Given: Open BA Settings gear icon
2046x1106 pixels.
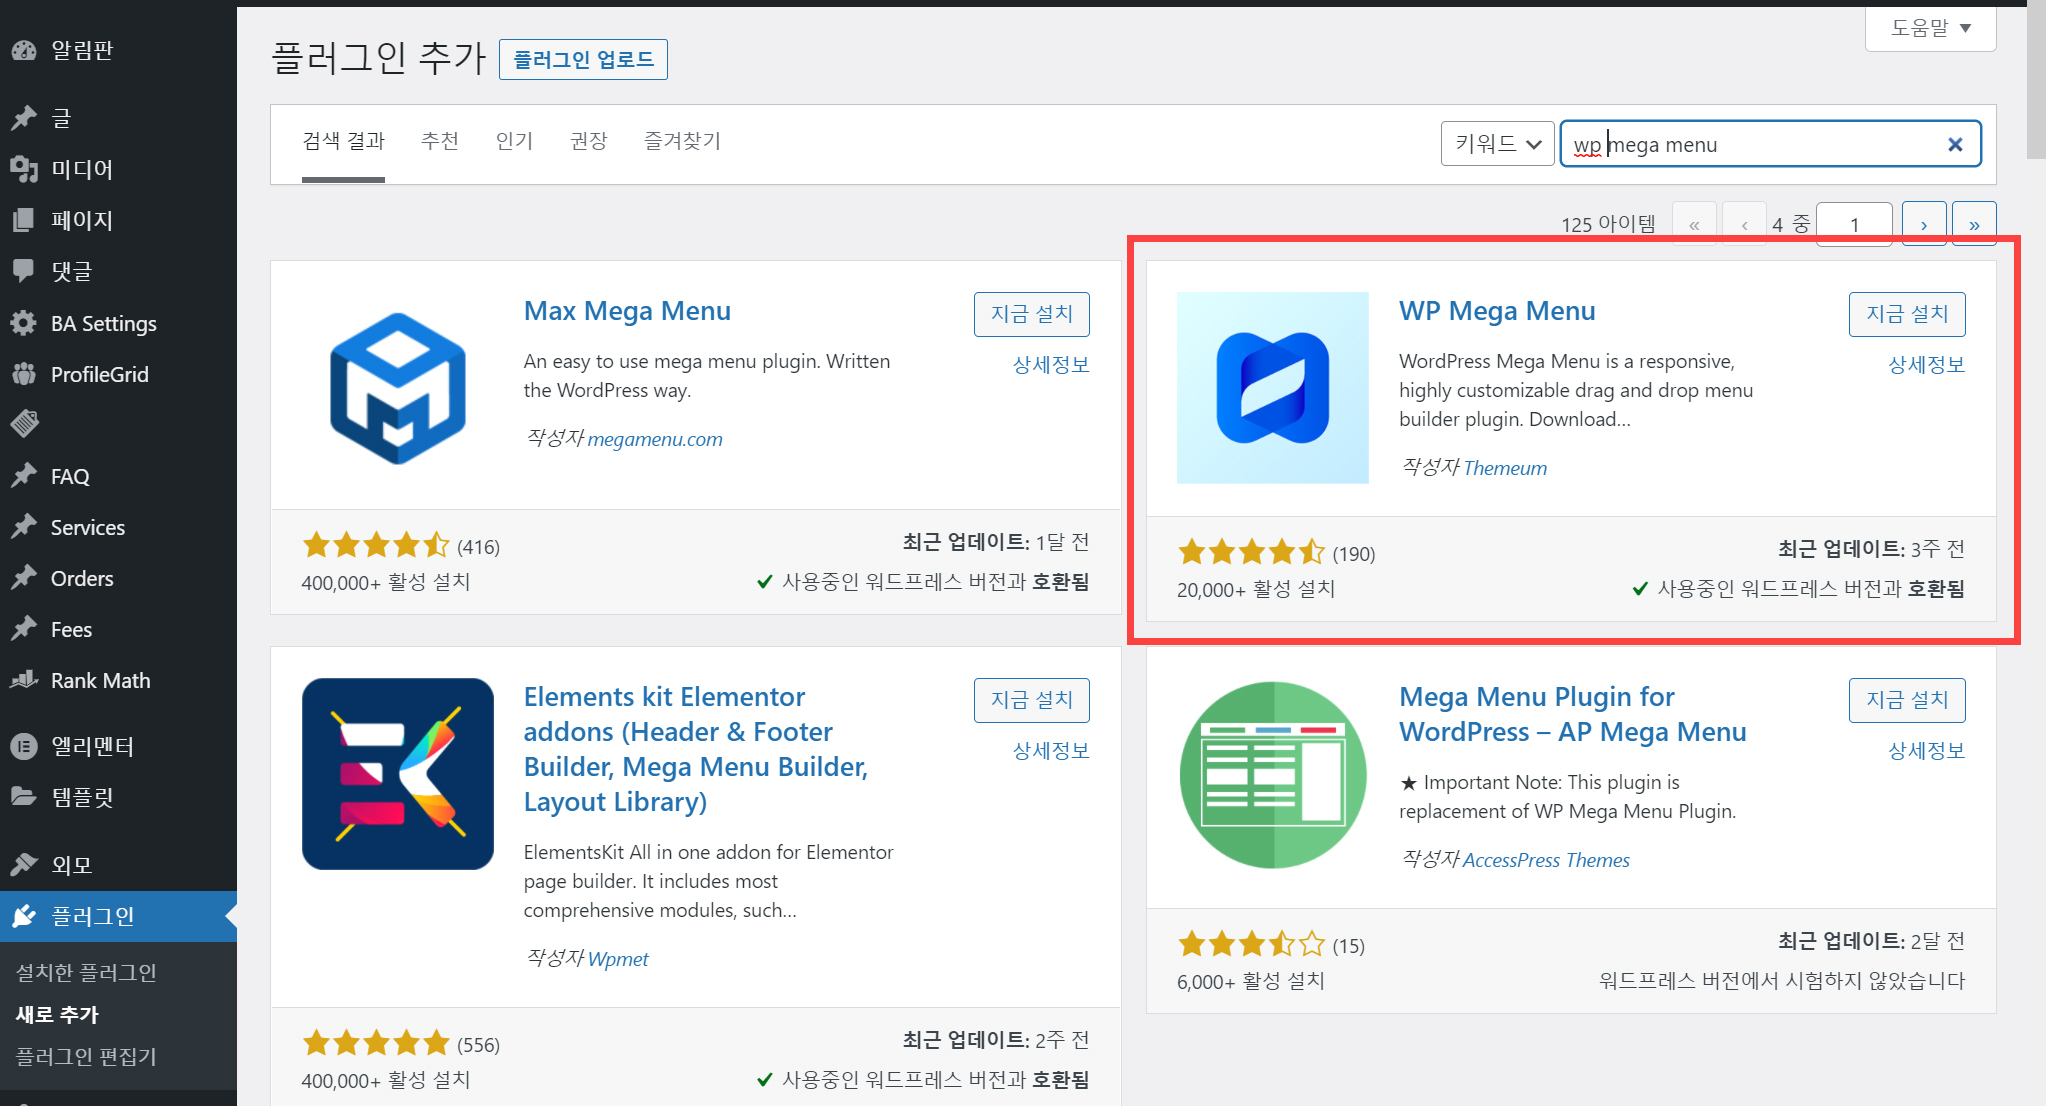Looking at the screenshot, I should (24, 323).
